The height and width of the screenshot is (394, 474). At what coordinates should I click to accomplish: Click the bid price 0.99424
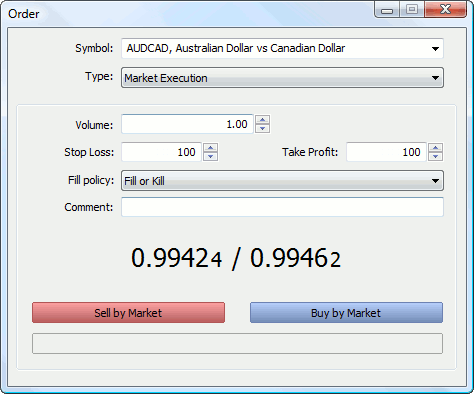tap(177, 258)
